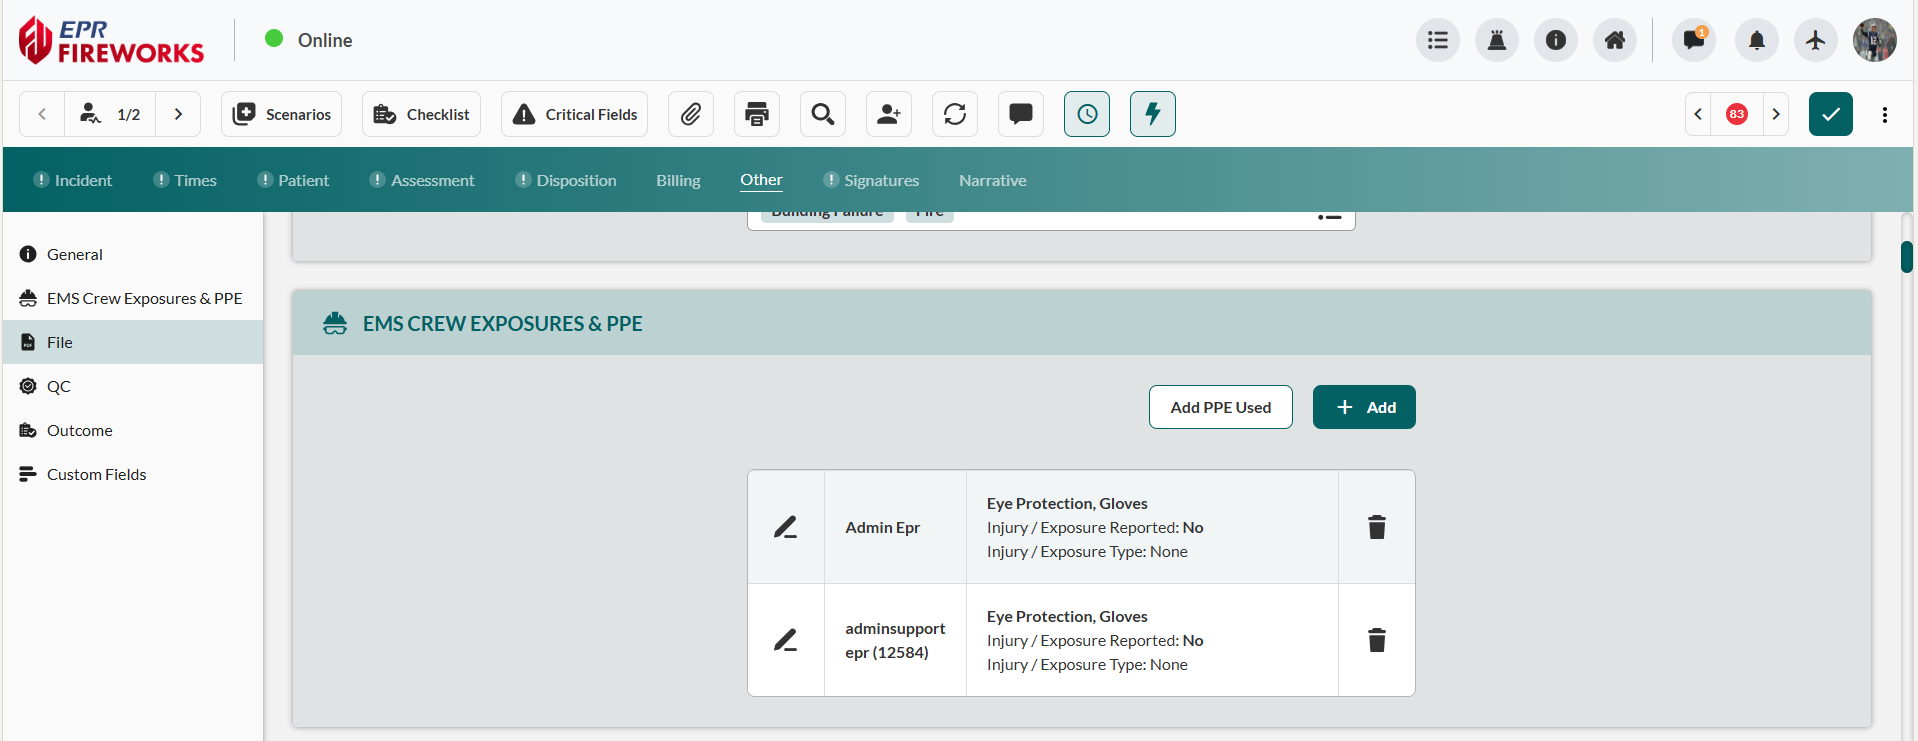Screen dimensions: 1918x741
Task: Open the print icon in toolbar
Action: point(757,114)
